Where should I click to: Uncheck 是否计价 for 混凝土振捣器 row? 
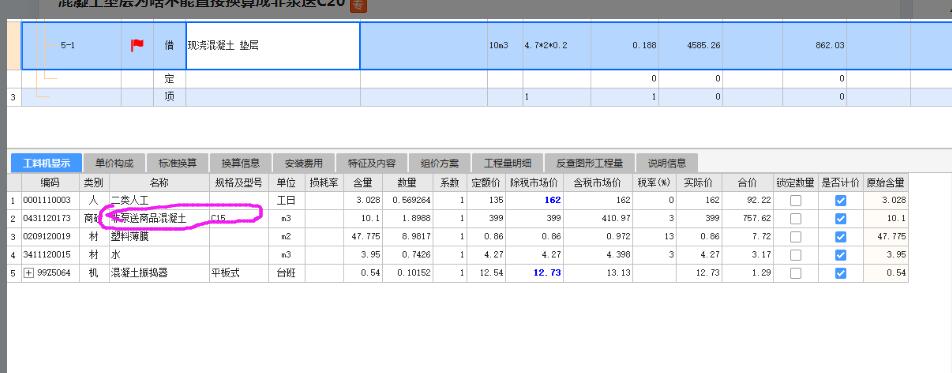[x=840, y=273]
